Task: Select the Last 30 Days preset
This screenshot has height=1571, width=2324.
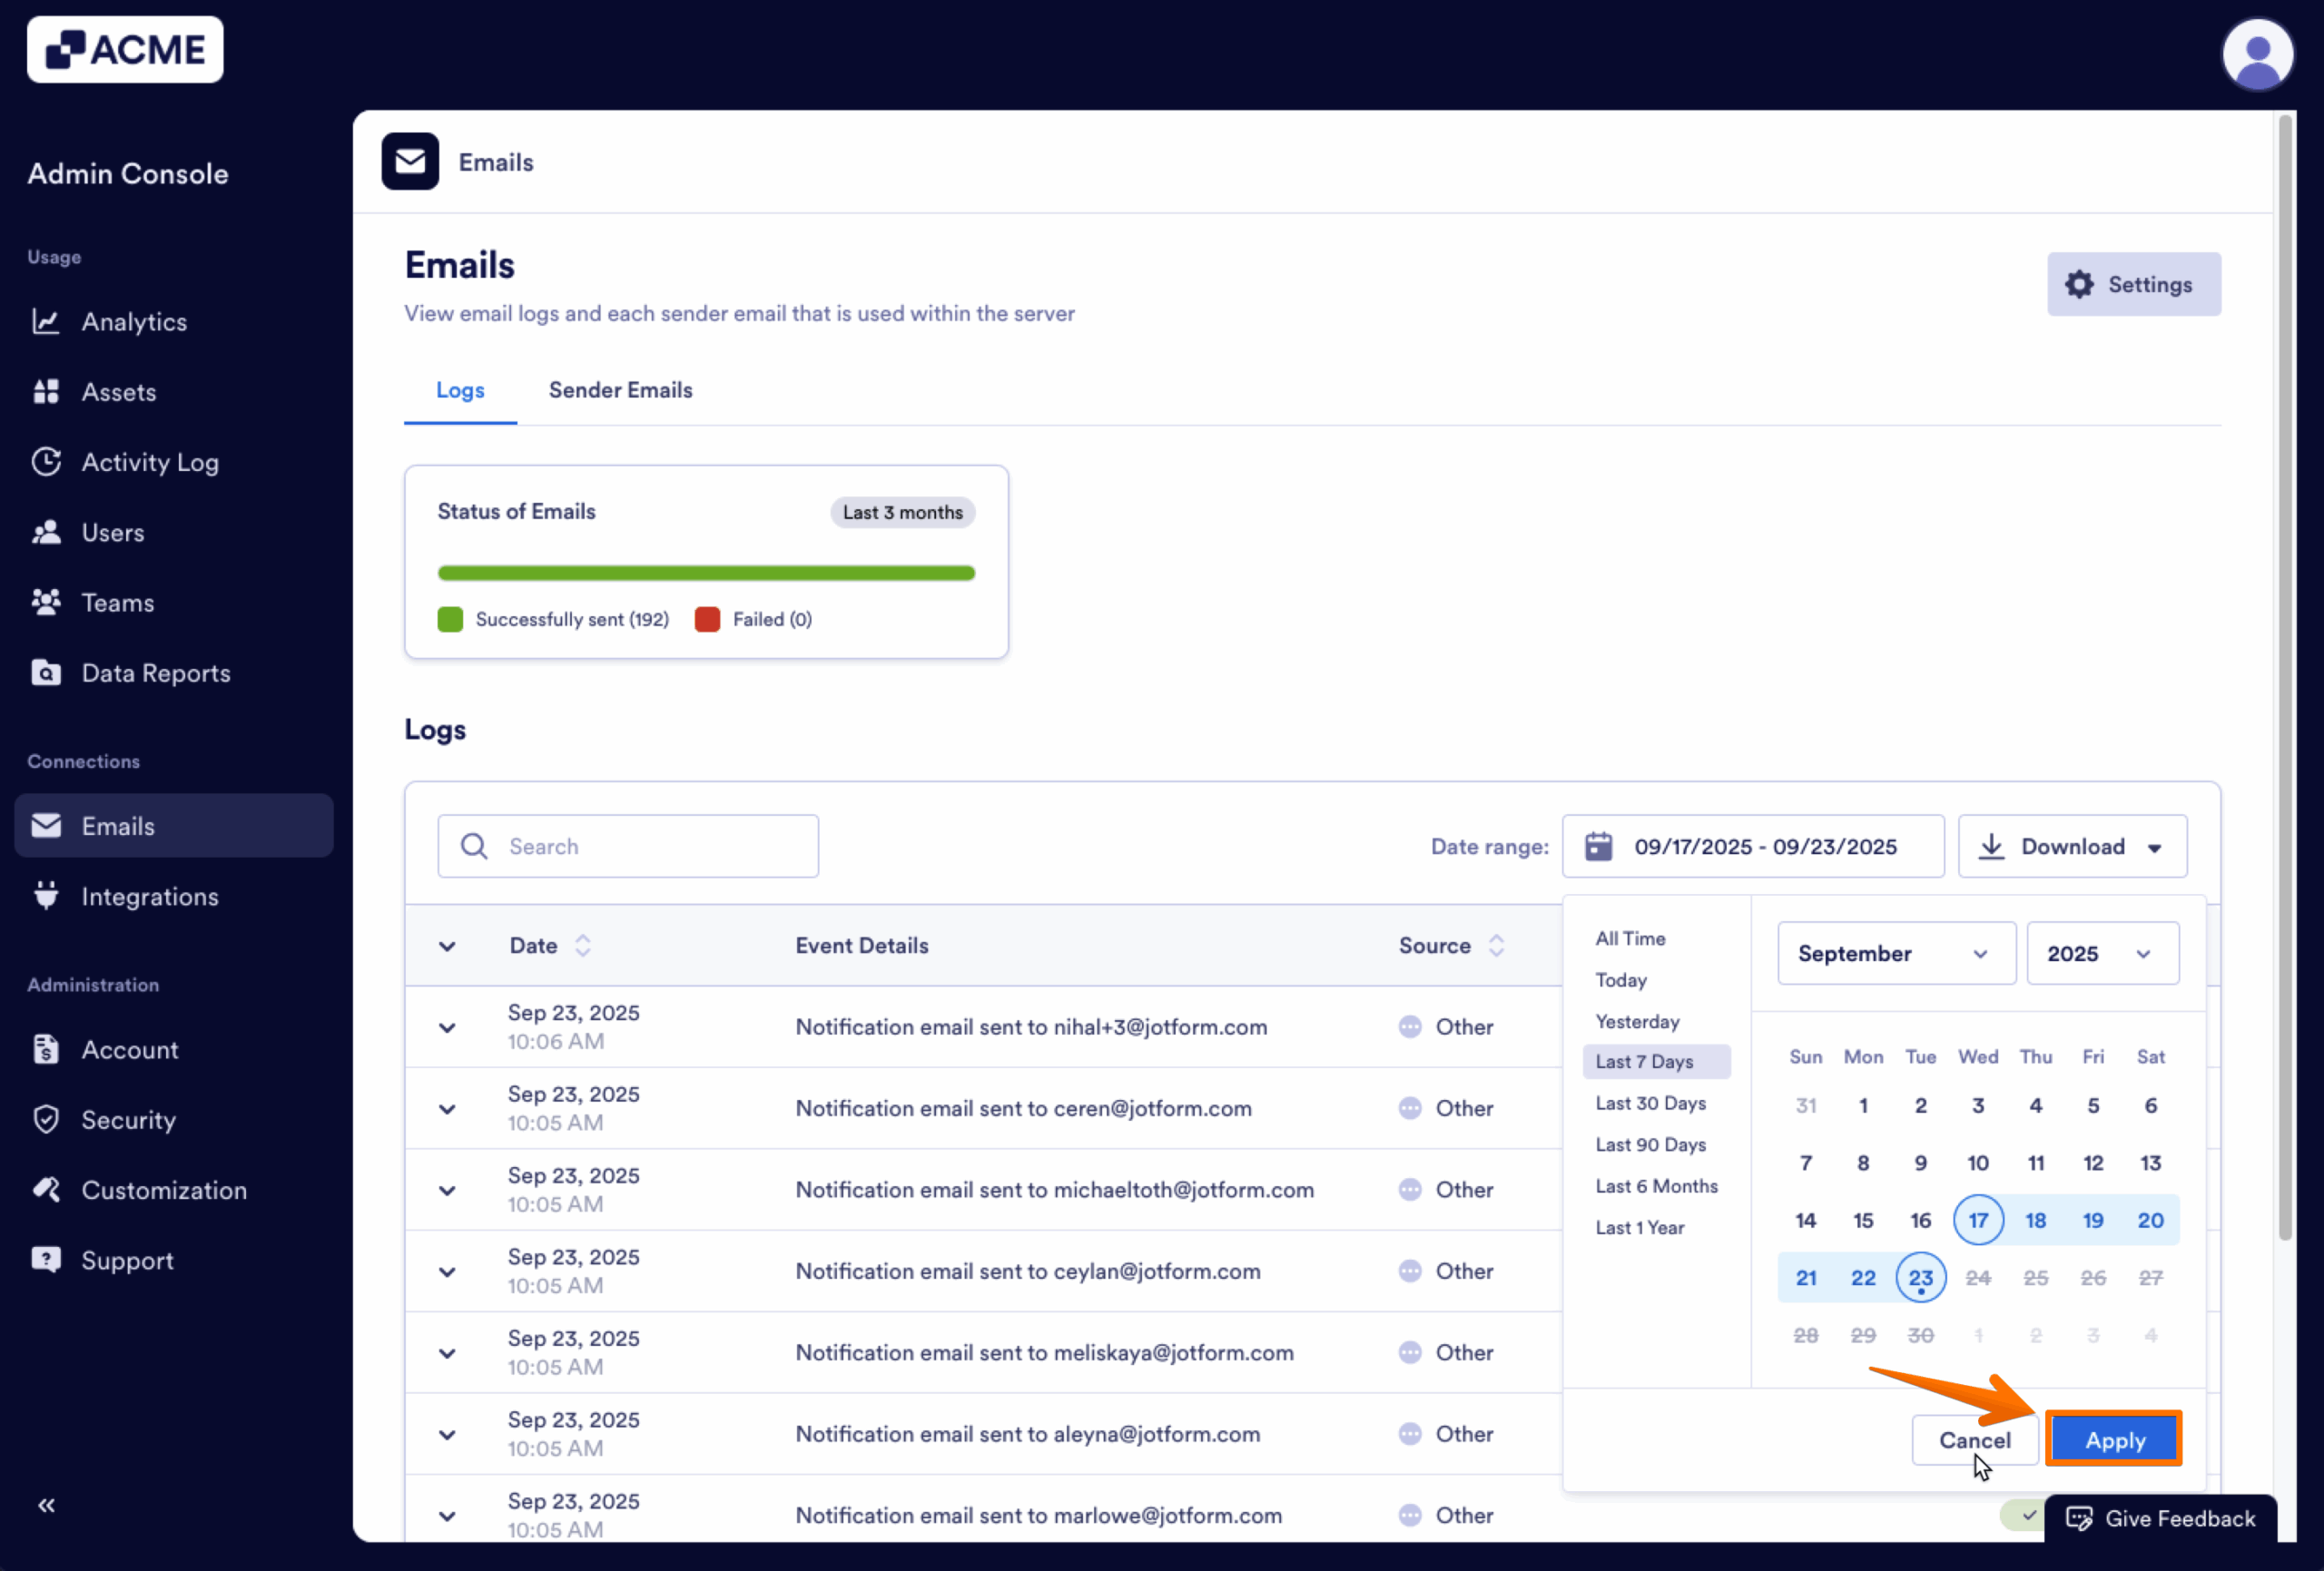Action: click(x=1651, y=1102)
